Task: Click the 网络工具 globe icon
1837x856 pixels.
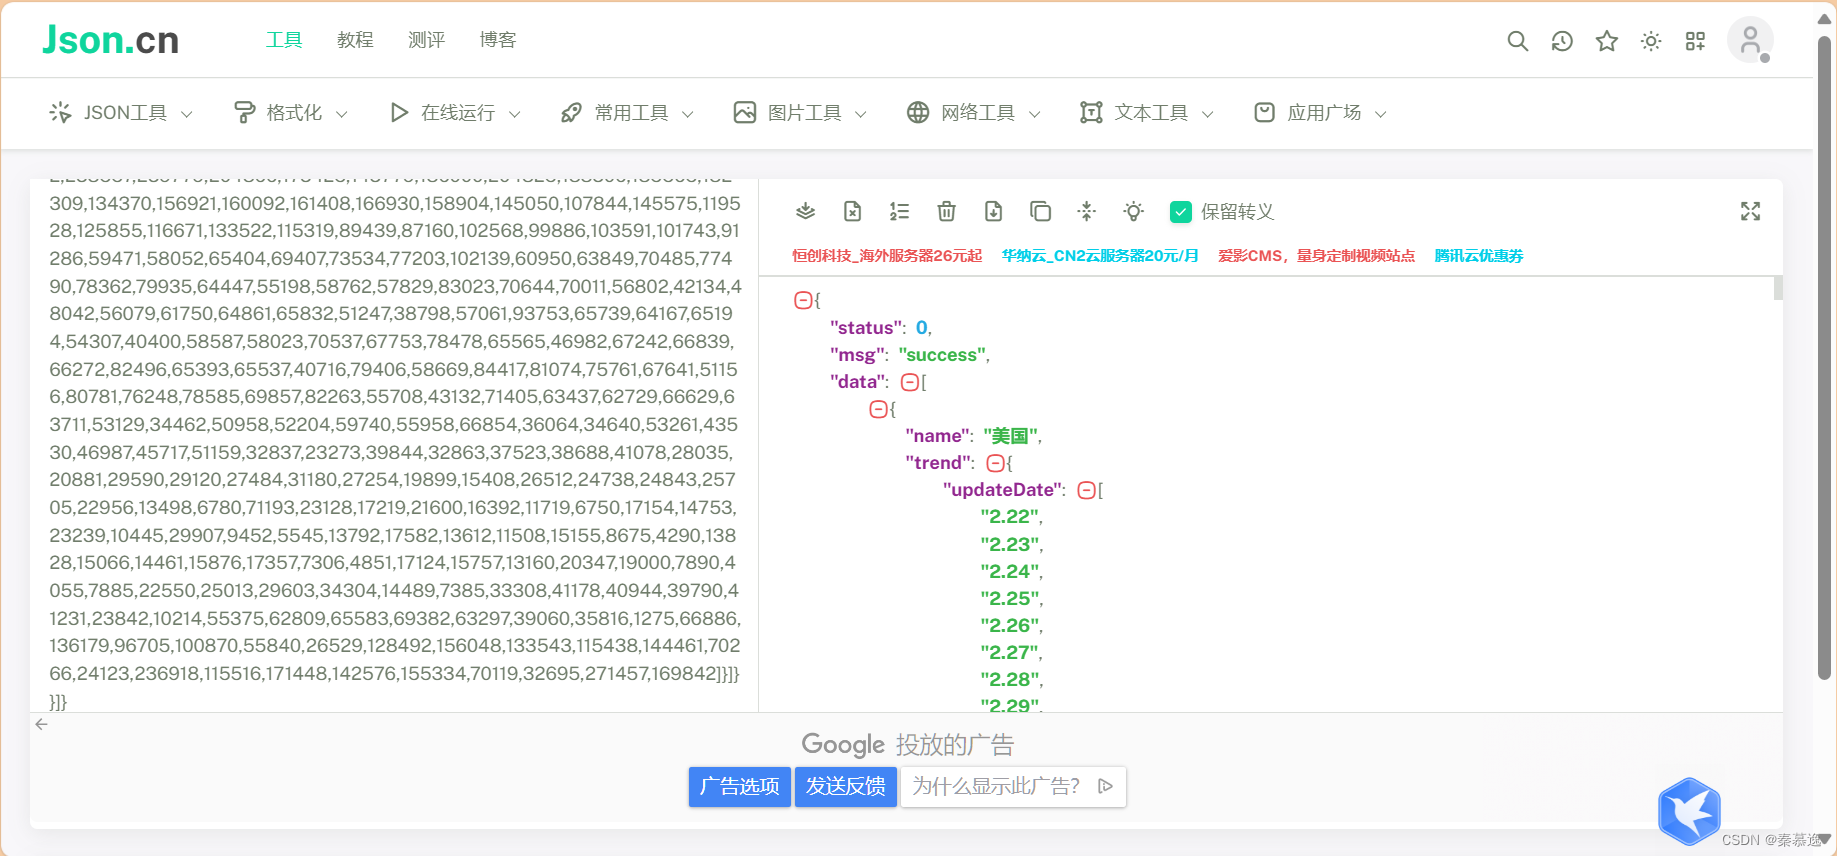Action: point(918,113)
